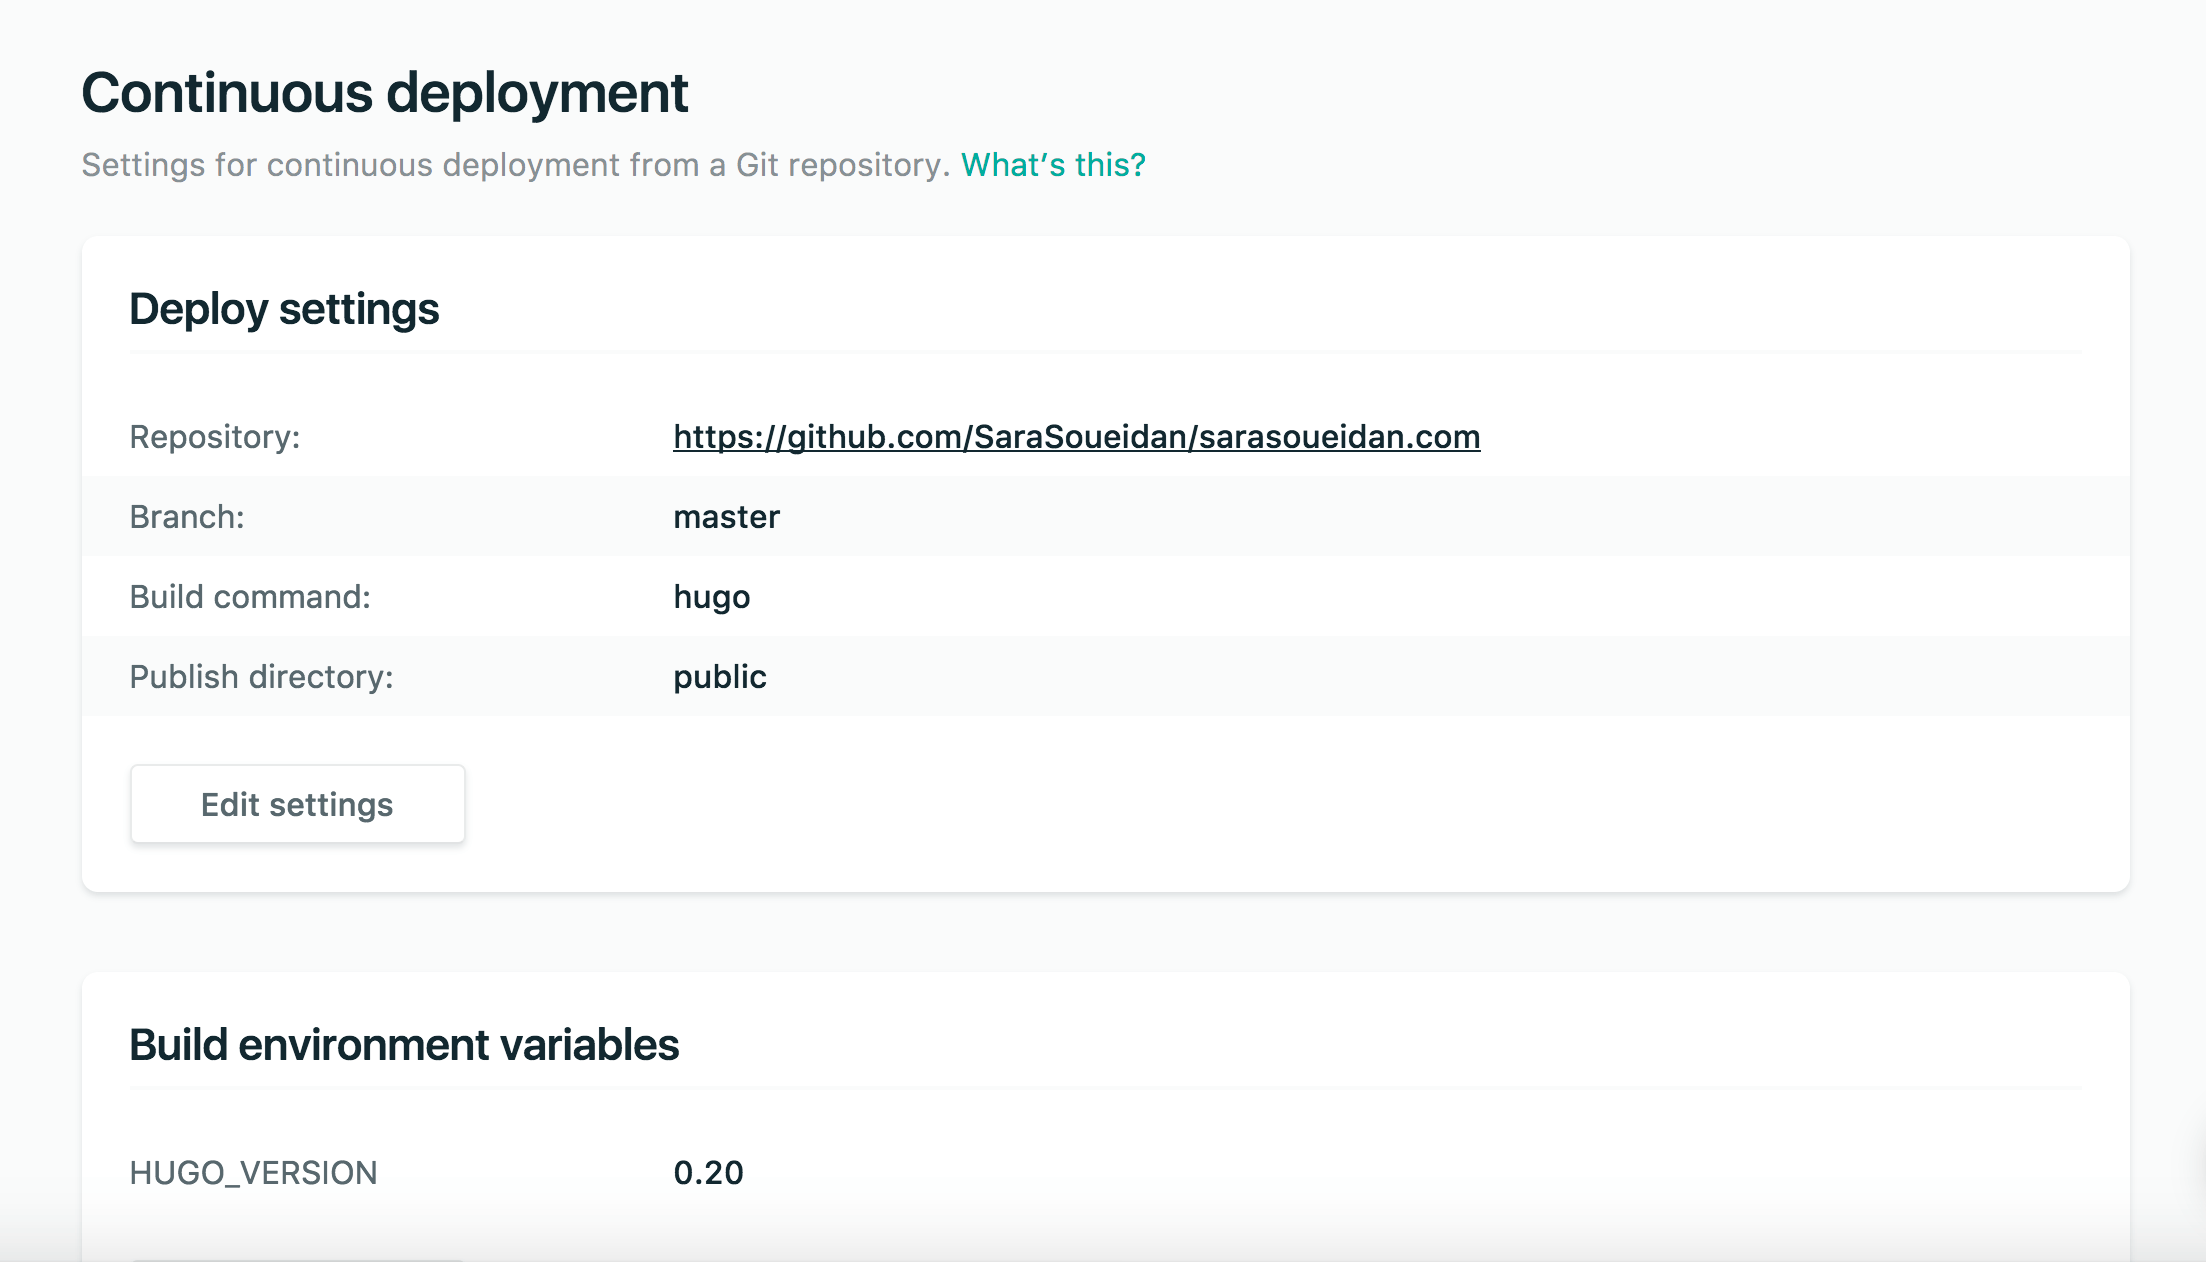The height and width of the screenshot is (1262, 2206).
Task: Click the Build environment variables heading
Action: pyautogui.click(x=404, y=1045)
